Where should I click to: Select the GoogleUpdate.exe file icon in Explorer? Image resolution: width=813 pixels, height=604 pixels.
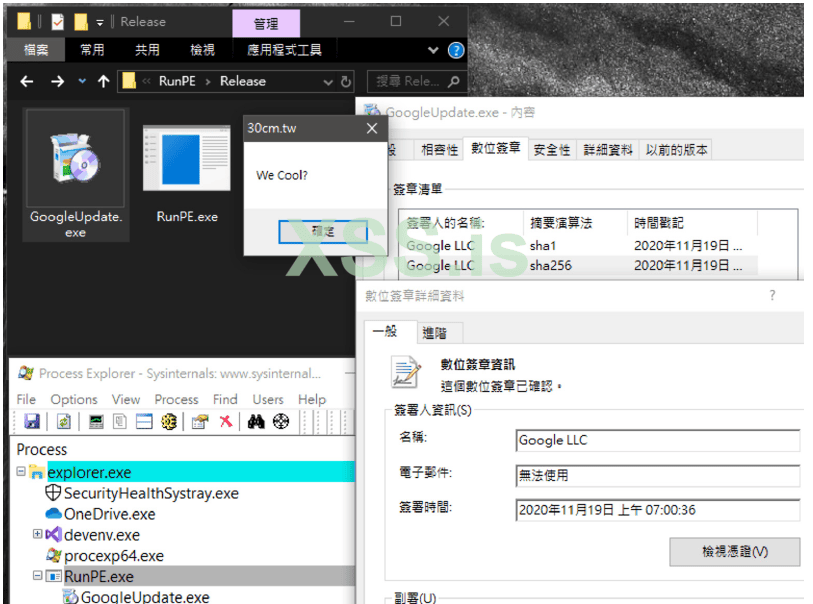click(x=76, y=174)
